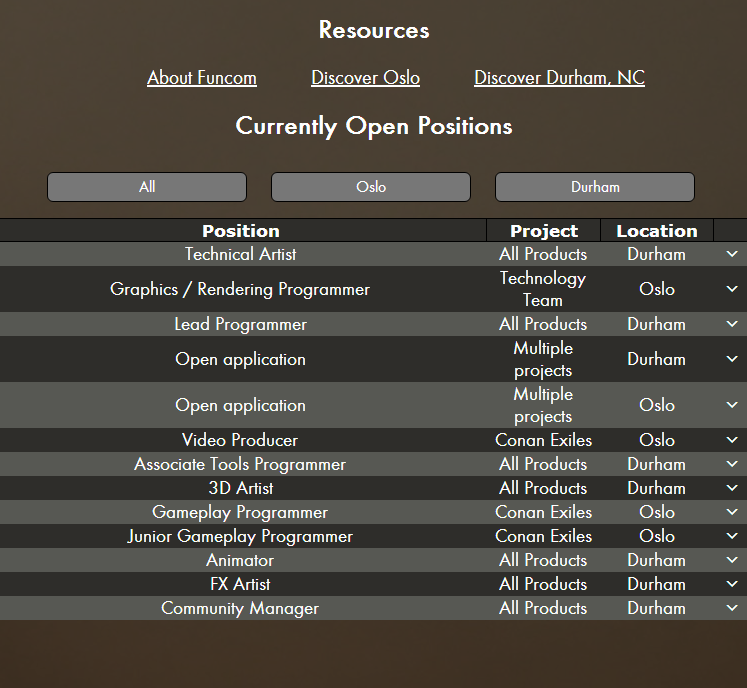
Task: Click the Location column header
Action: pyautogui.click(x=656, y=231)
